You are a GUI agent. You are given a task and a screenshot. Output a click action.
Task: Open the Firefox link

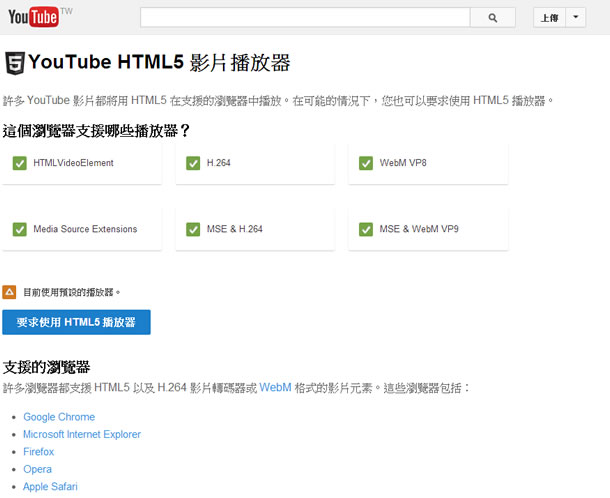[x=39, y=452]
